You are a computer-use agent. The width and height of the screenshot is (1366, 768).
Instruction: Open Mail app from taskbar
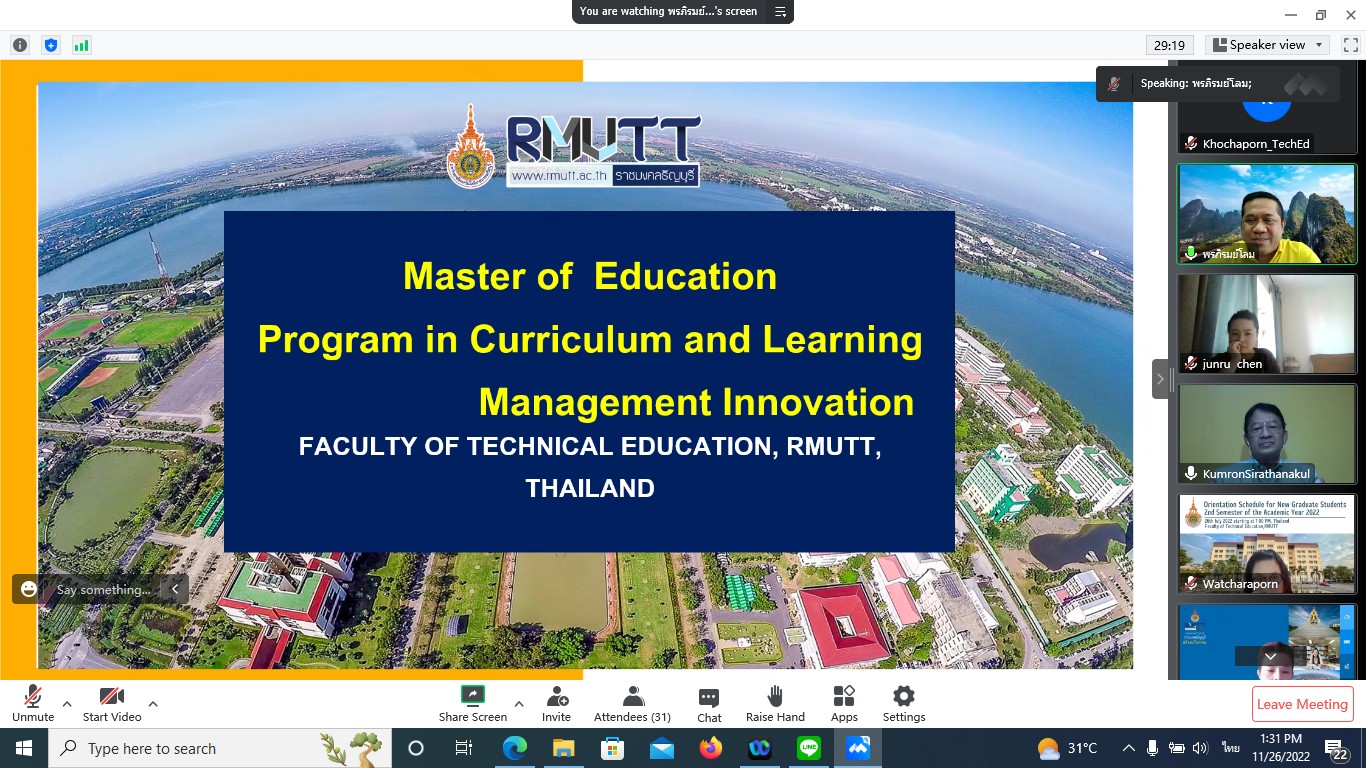coord(662,748)
